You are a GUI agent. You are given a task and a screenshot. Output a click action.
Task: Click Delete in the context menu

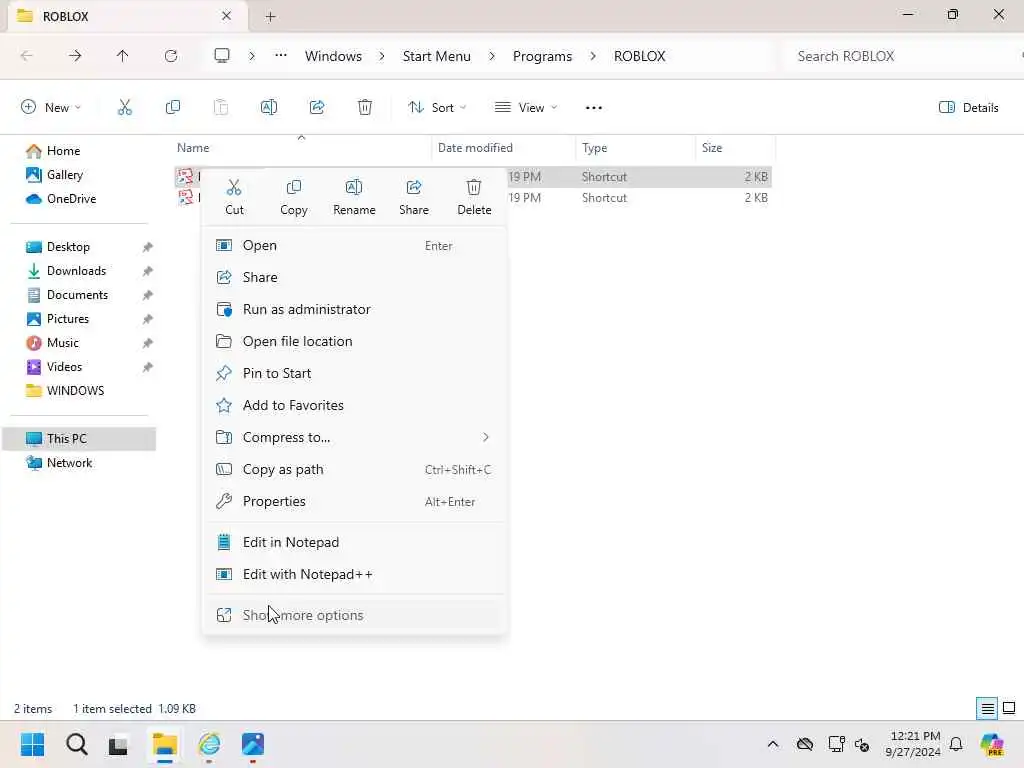click(x=474, y=197)
